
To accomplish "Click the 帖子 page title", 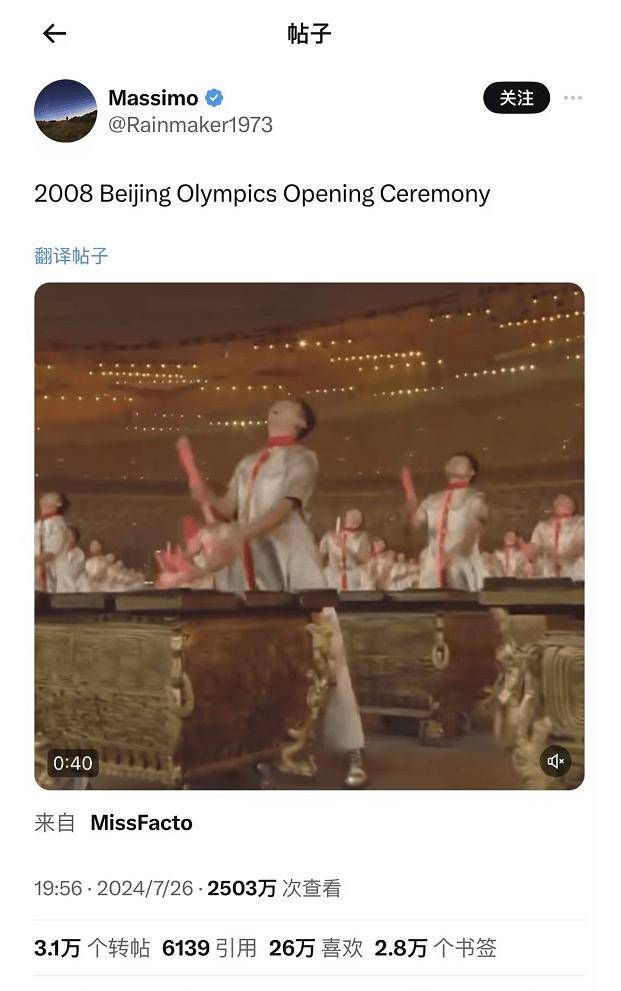I will point(309,33).
